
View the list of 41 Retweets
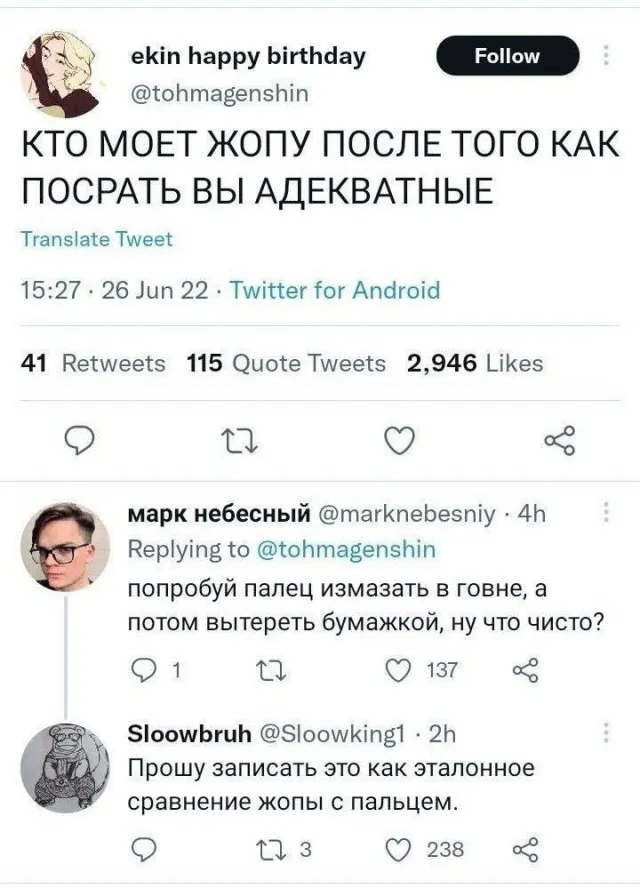[x=94, y=363]
